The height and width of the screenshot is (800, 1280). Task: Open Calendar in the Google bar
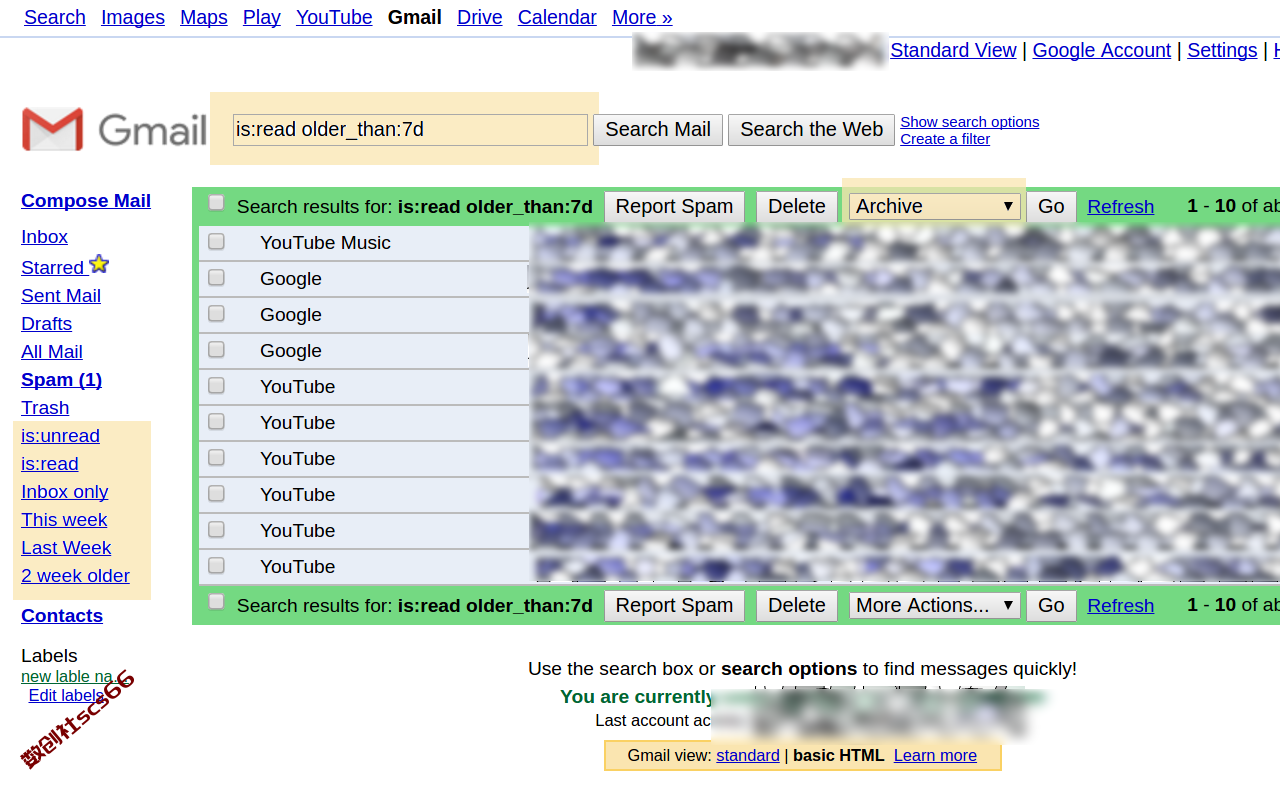pos(557,17)
